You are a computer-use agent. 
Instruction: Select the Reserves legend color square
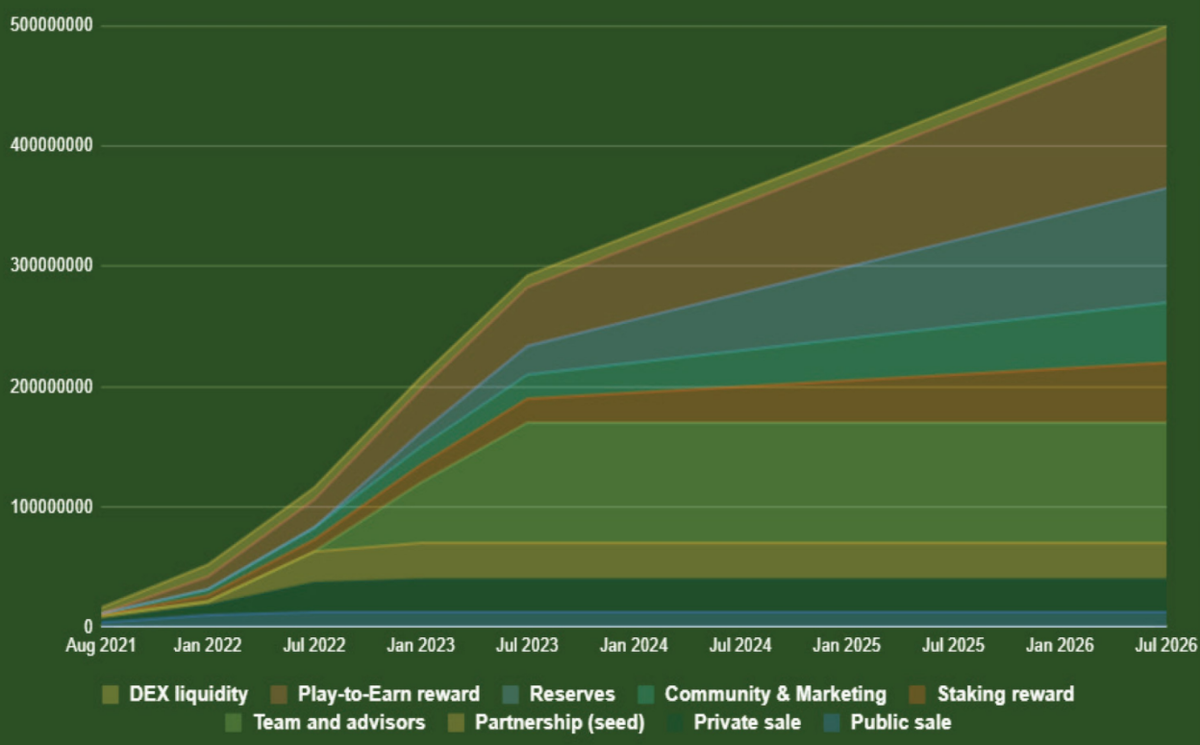tap(510, 694)
